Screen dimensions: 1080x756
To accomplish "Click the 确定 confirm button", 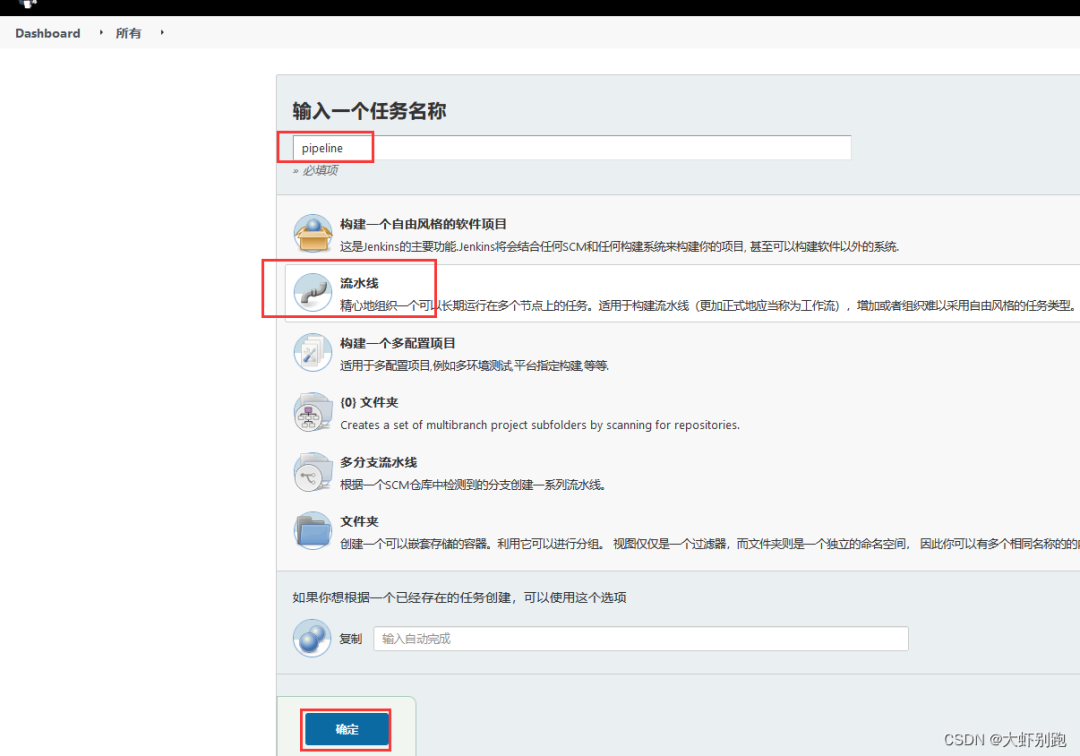I will click(x=346, y=729).
